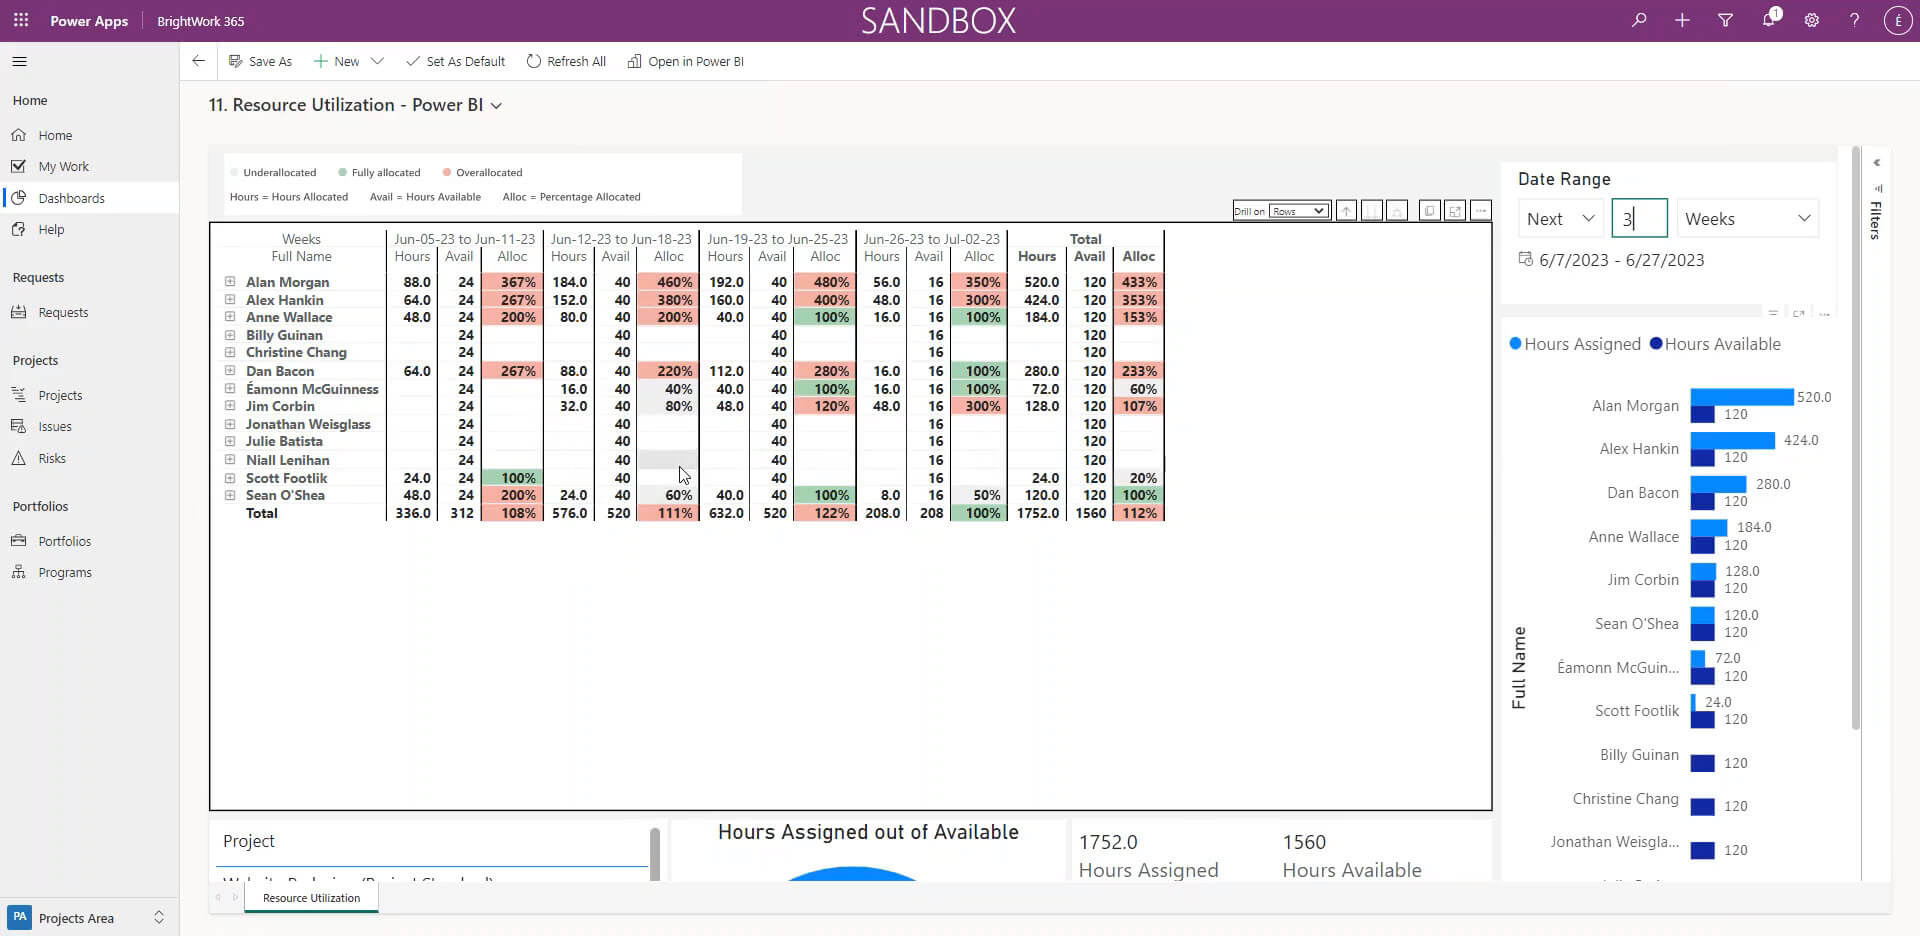Image resolution: width=1920 pixels, height=936 pixels.
Task: Open search in the top bar
Action: click(x=1639, y=20)
